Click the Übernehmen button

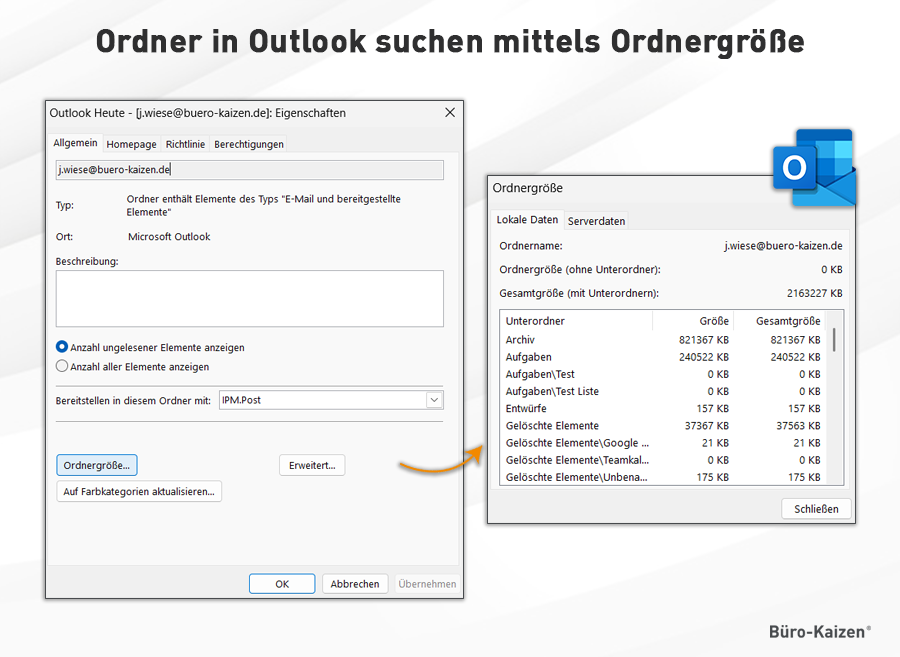(427, 584)
